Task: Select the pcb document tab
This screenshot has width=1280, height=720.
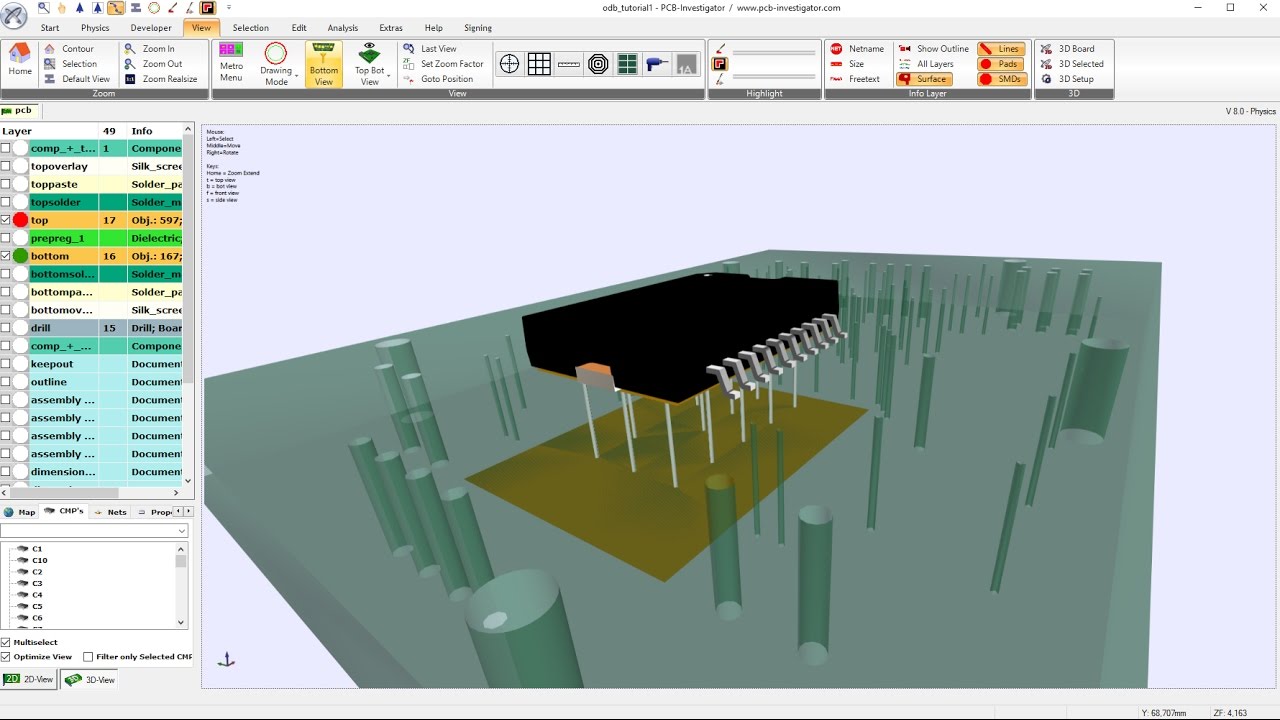Action: [21, 110]
